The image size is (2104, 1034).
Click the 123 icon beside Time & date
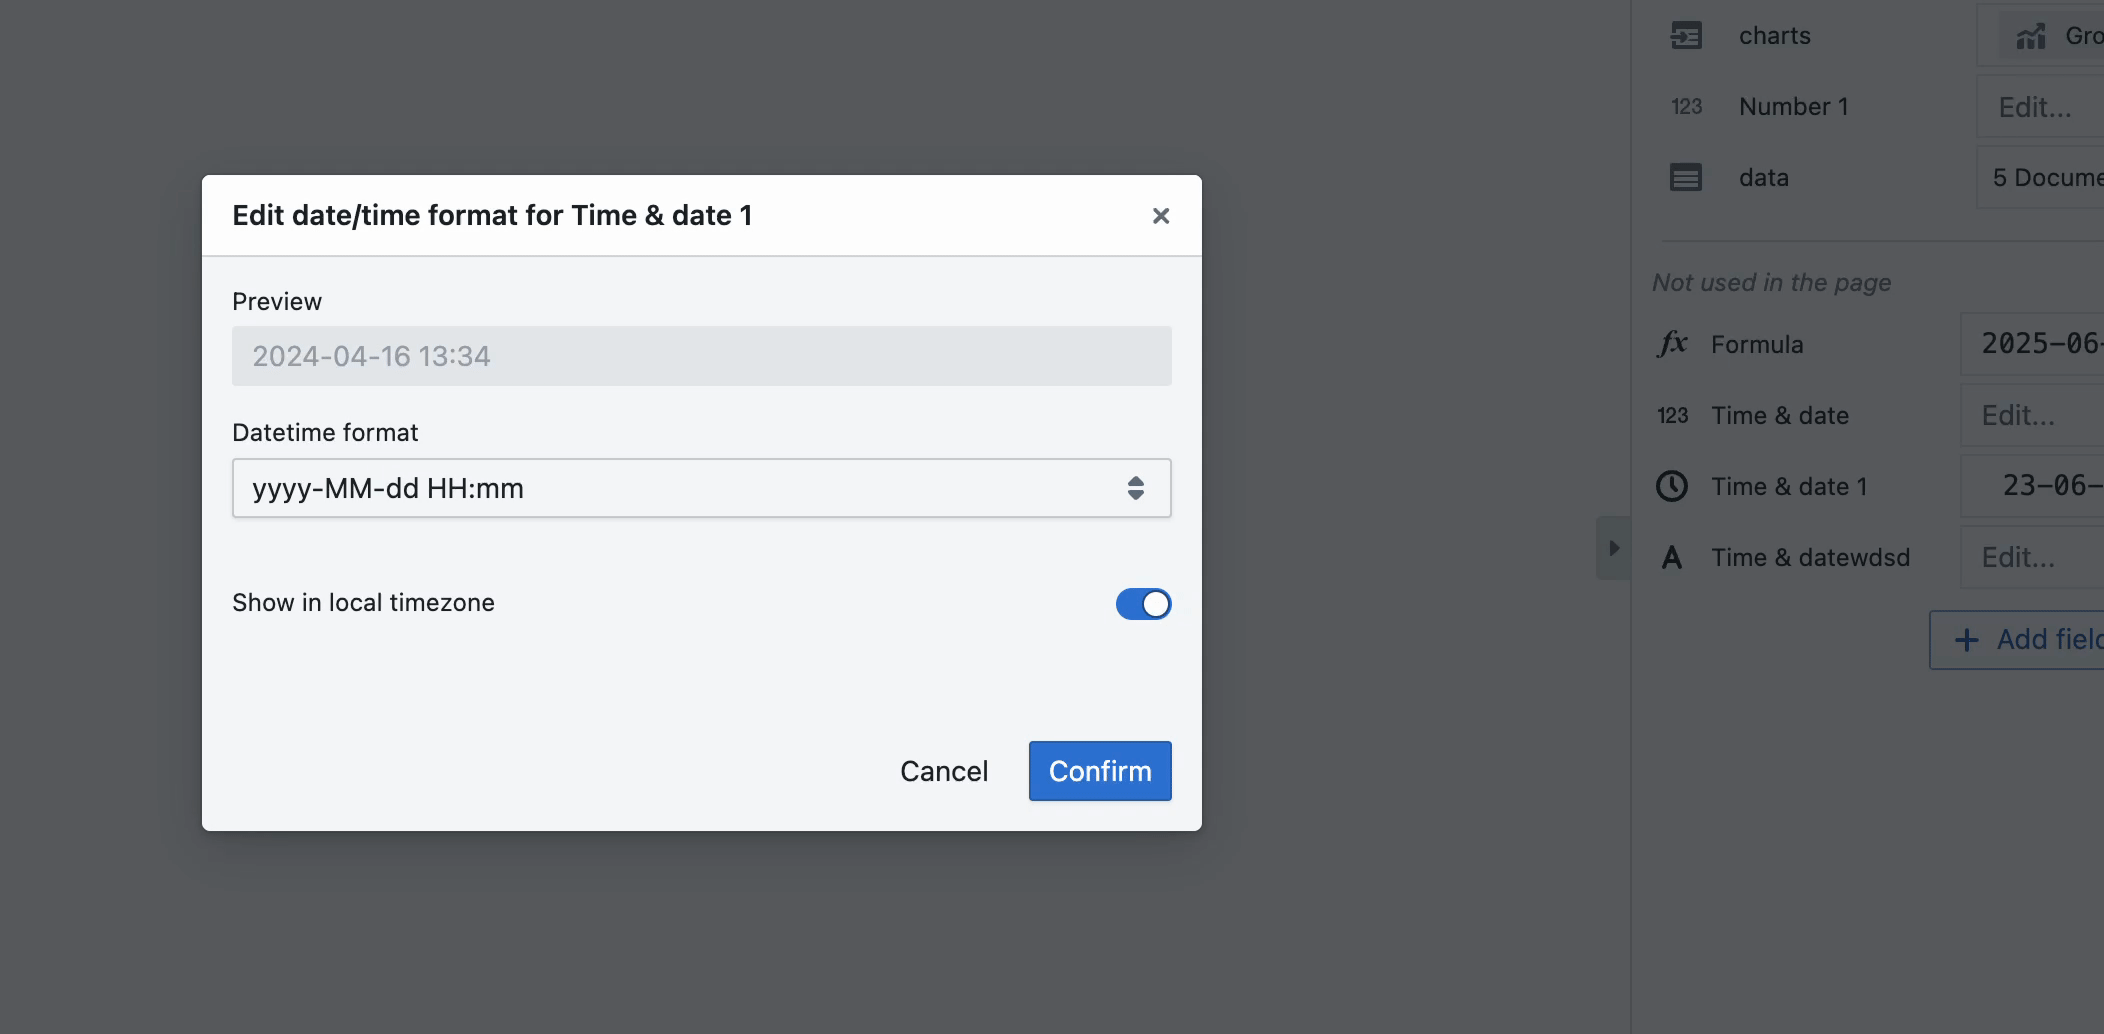point(1672,416)
